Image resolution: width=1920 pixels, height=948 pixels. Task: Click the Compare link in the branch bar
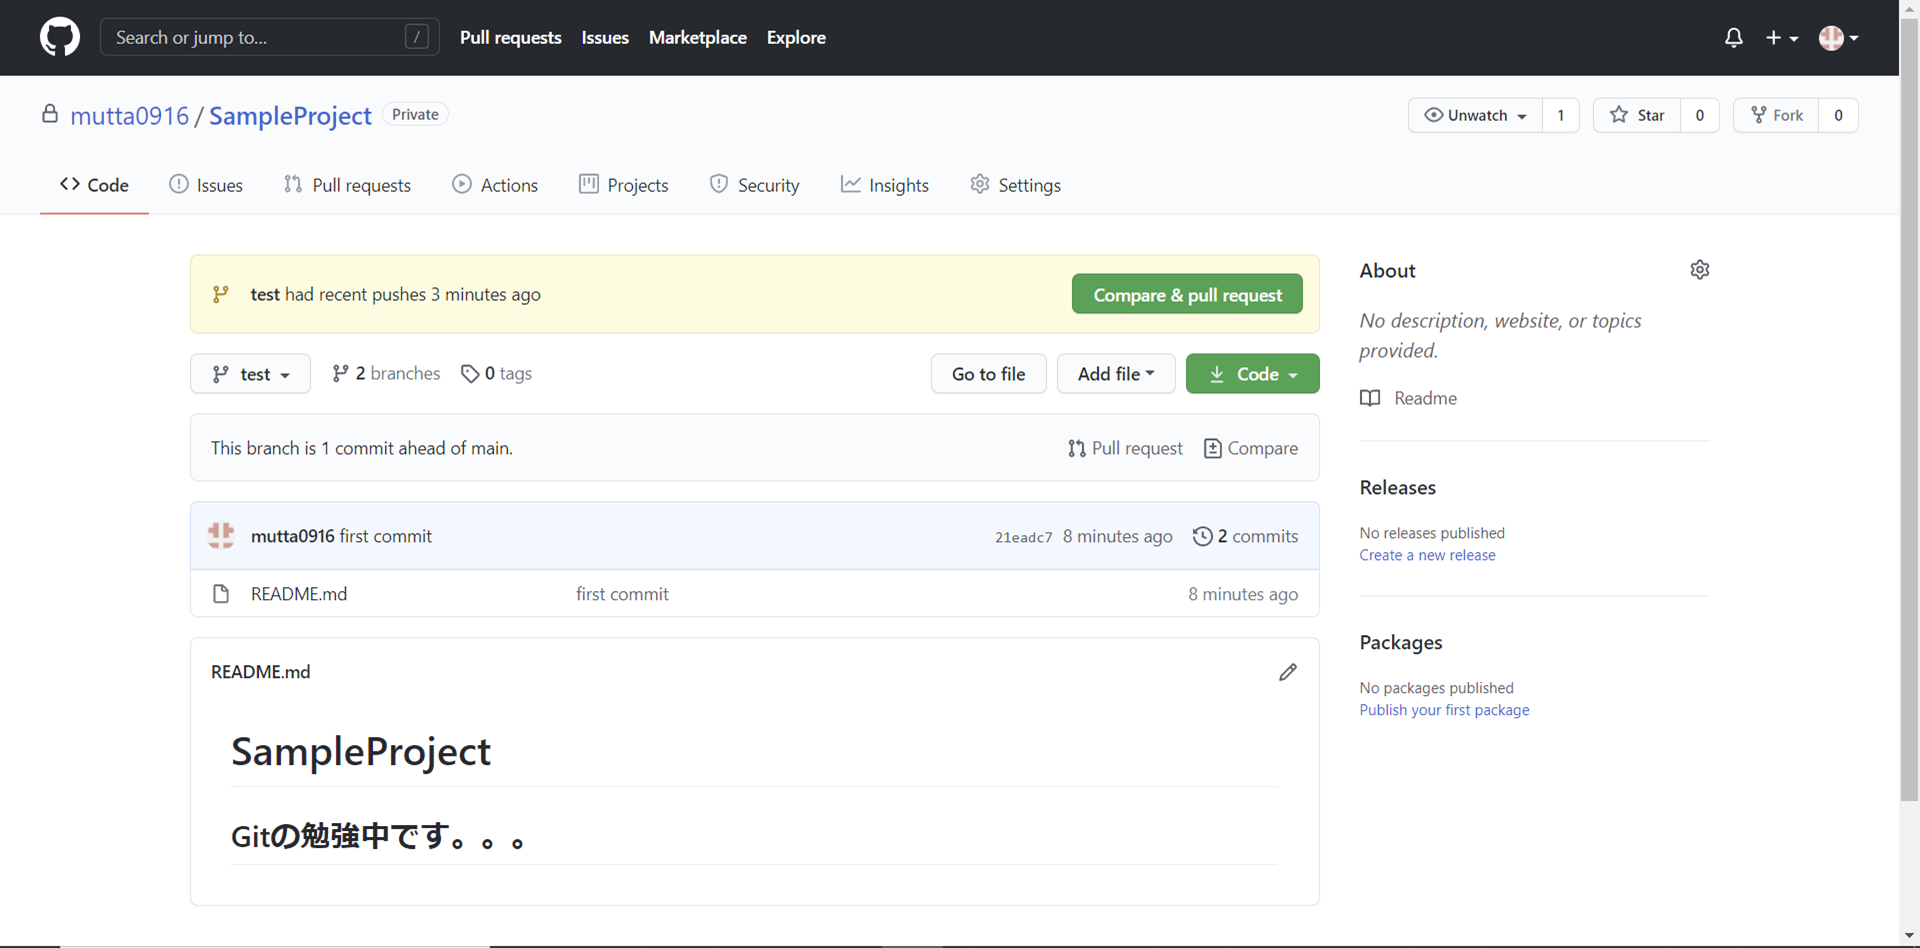pos(1251,448)
